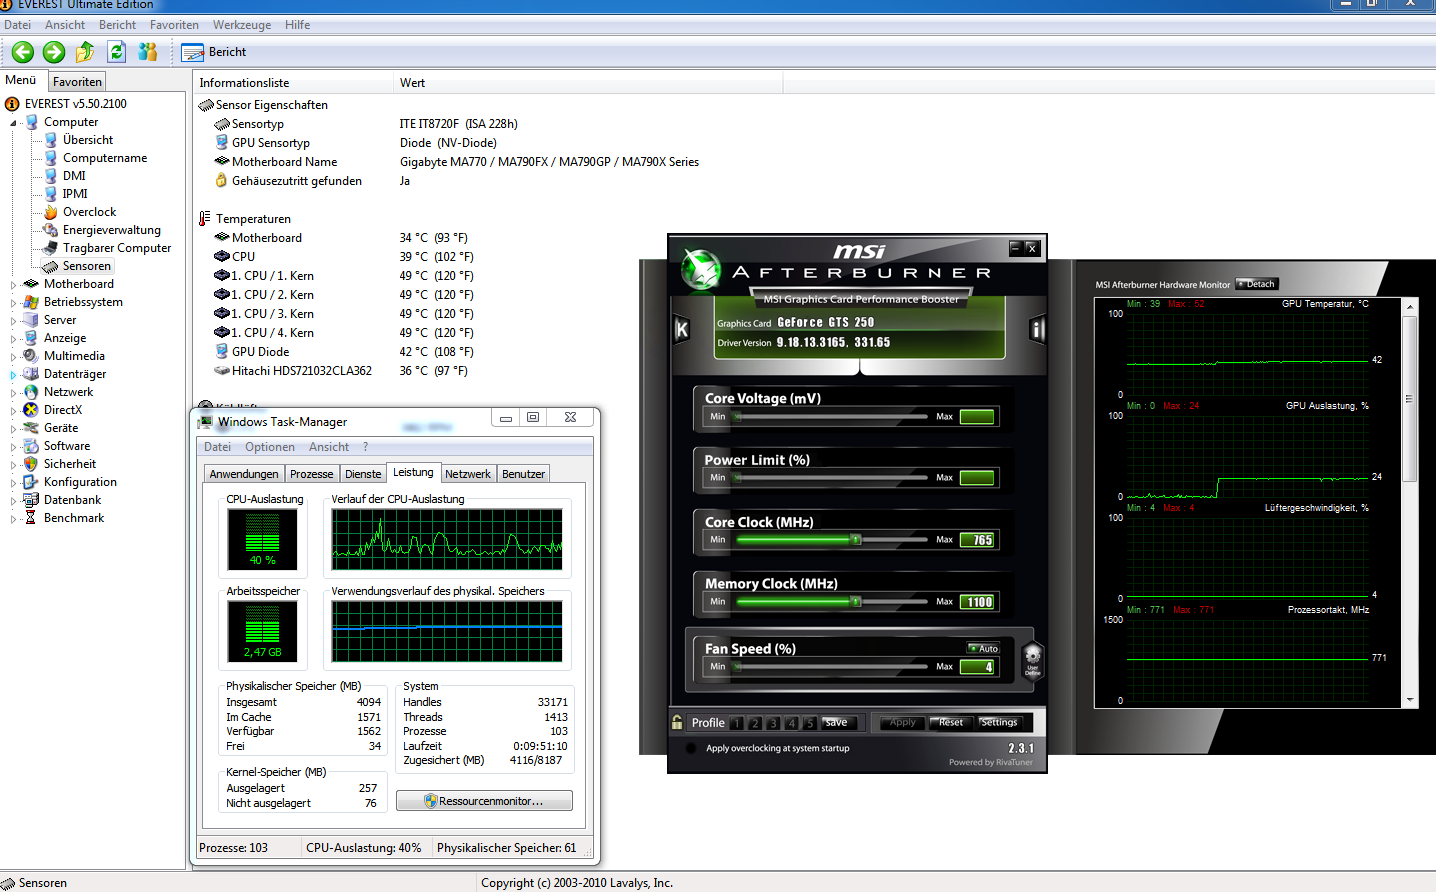Expand the Anzeige tree node

coord(14,339)
